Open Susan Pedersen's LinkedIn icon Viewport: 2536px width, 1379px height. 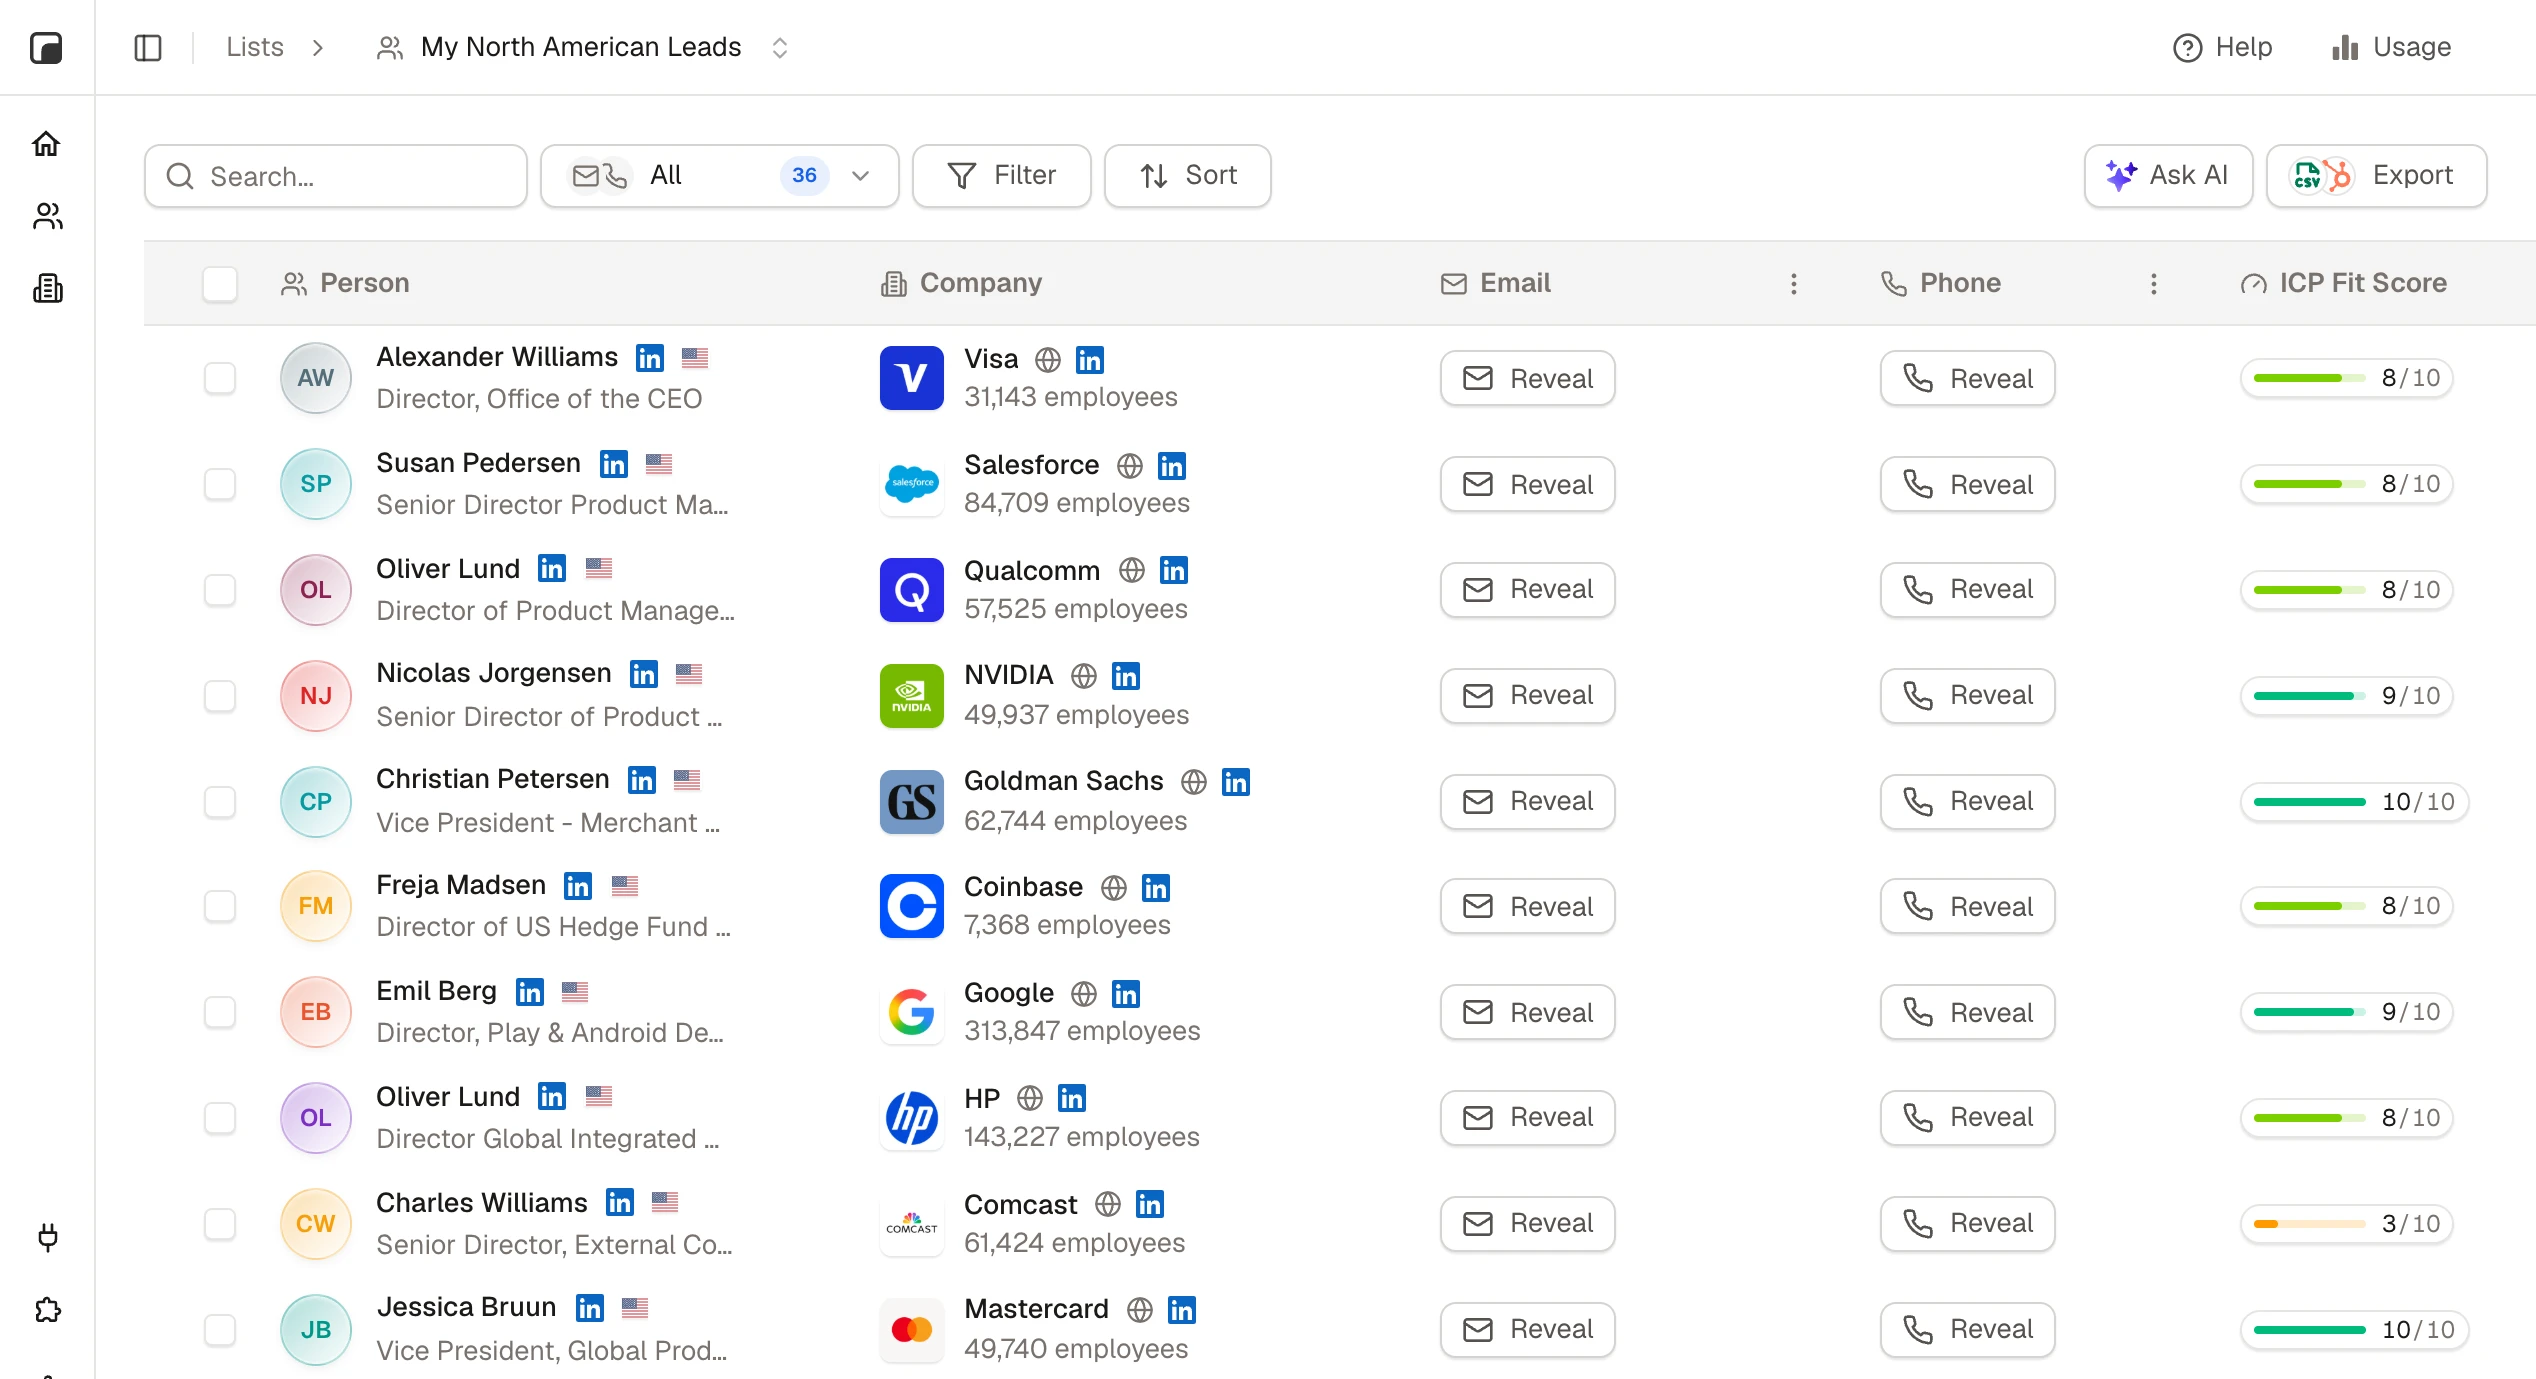614,463
